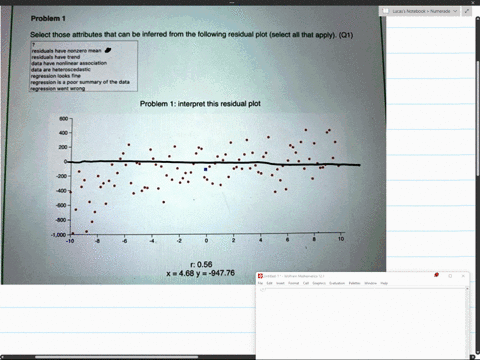Open the Palettes menu in Mathematica
This screenshot has width=480, height=360.
[x=354, y=283]
